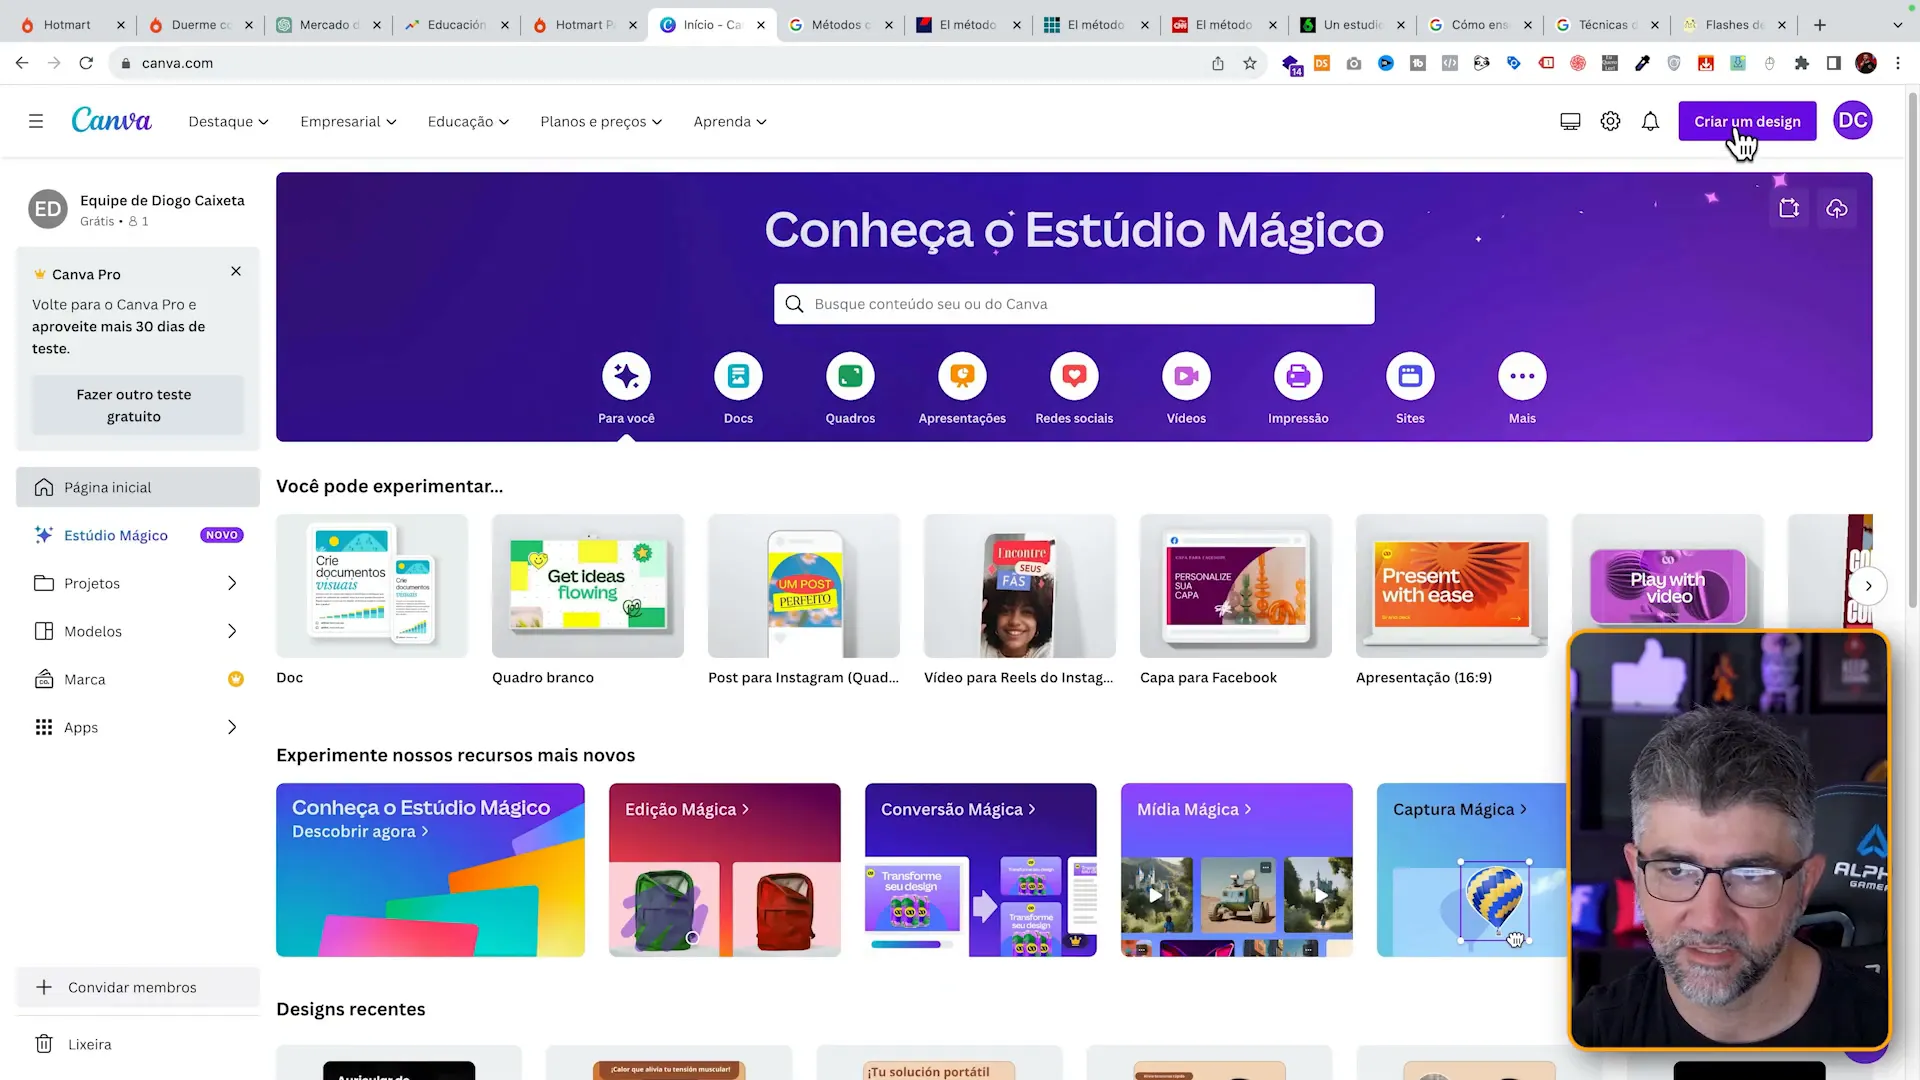Image resolution: width=1920 pixels, height=1080 pixels.
Task: Select the Doc template thumbnail
Action: (x=372, y=586)
